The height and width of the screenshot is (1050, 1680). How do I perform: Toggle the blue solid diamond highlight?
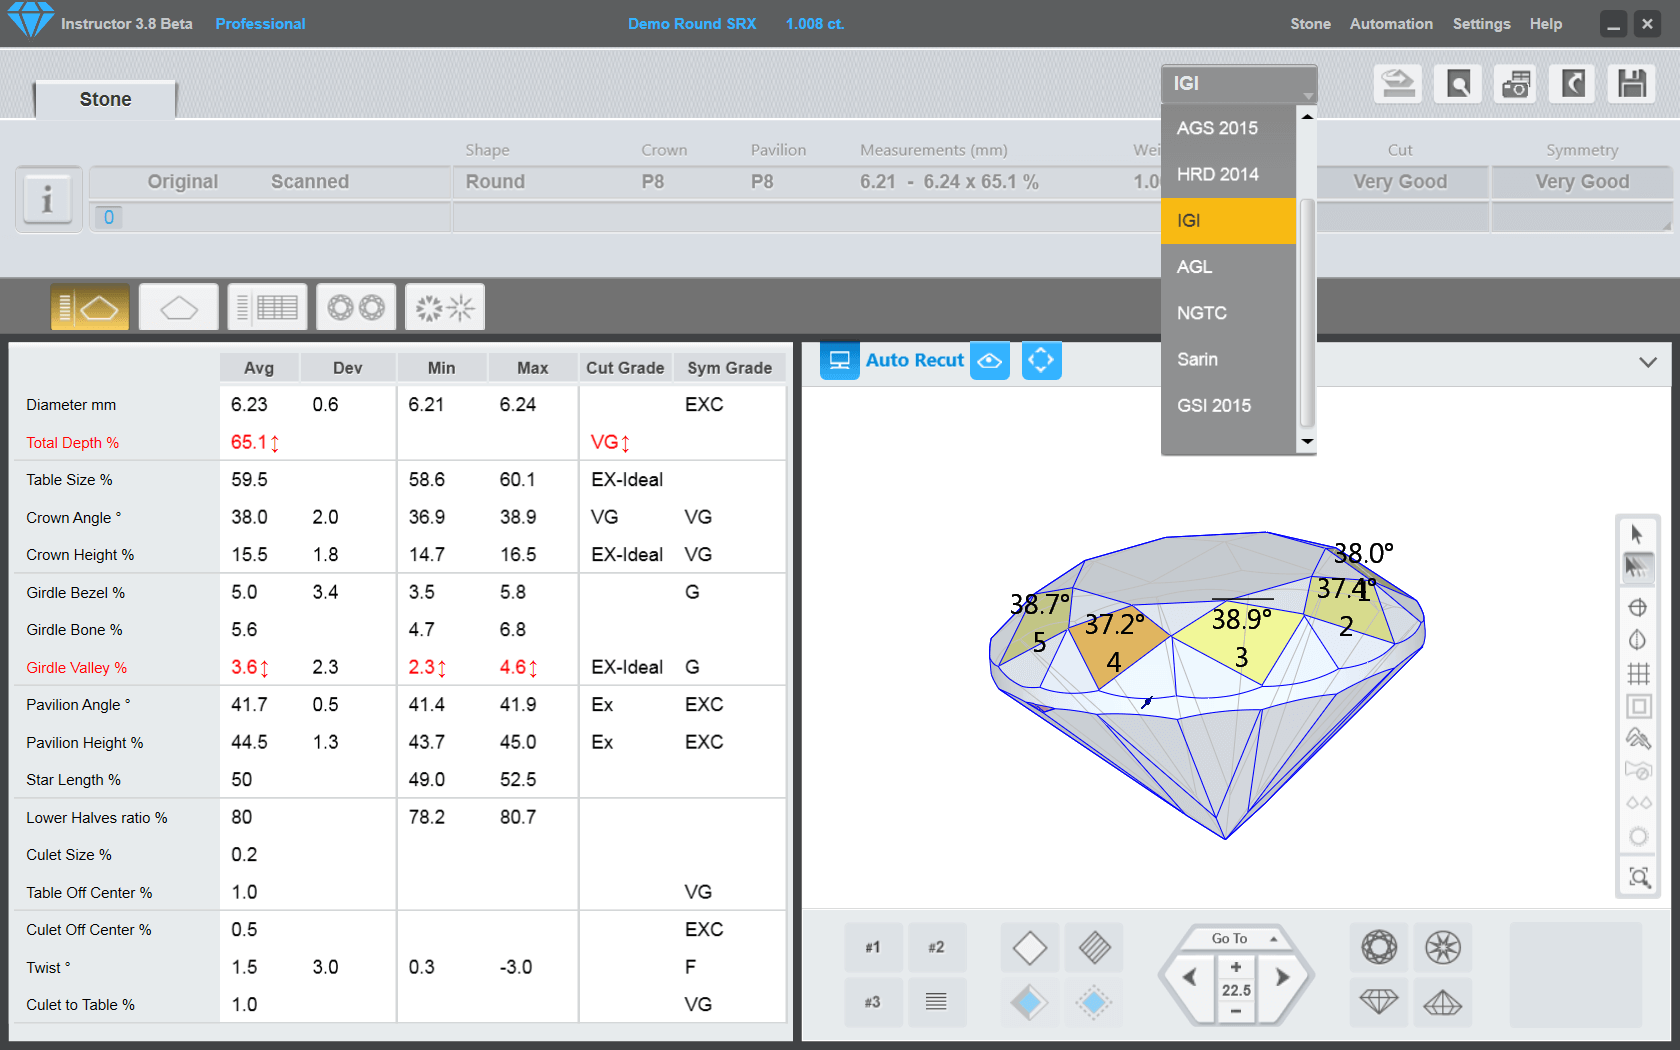pos(1030,1002)
